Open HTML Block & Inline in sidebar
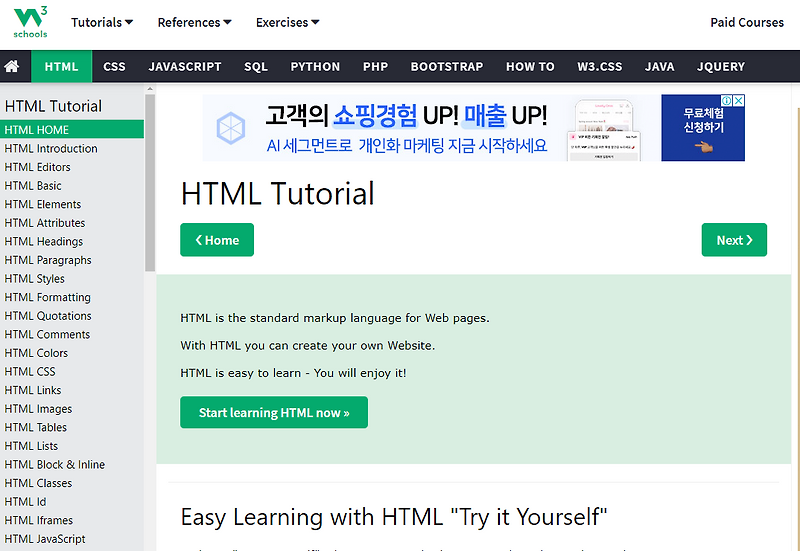This screenshot has height=551, width=800. tap(72, 465)
